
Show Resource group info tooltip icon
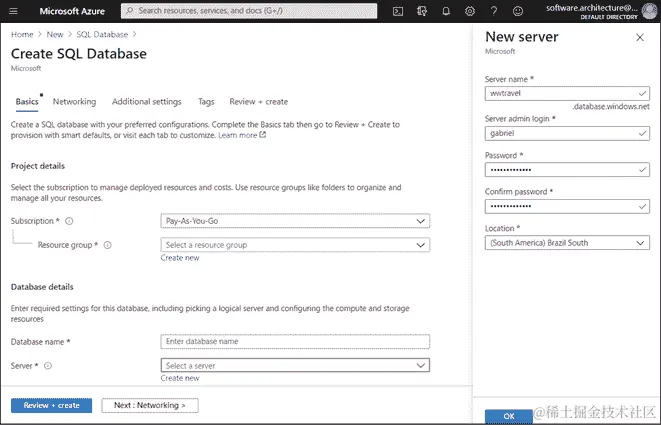pyautogui.click(x=107, y=245)
